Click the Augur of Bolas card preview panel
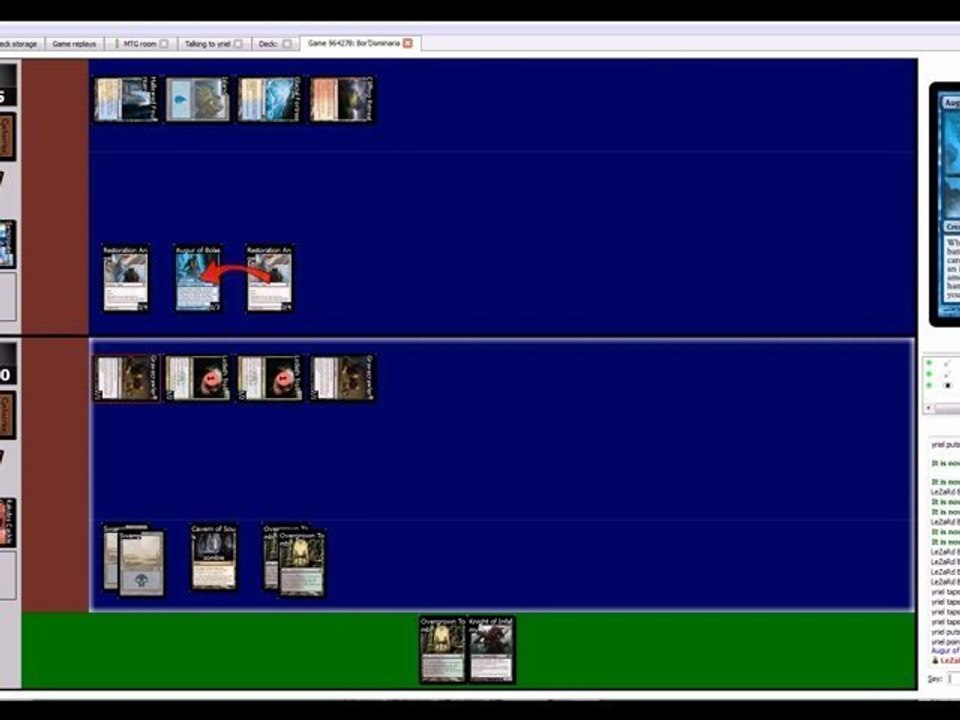Screen dimensions: 960x720 946,204
